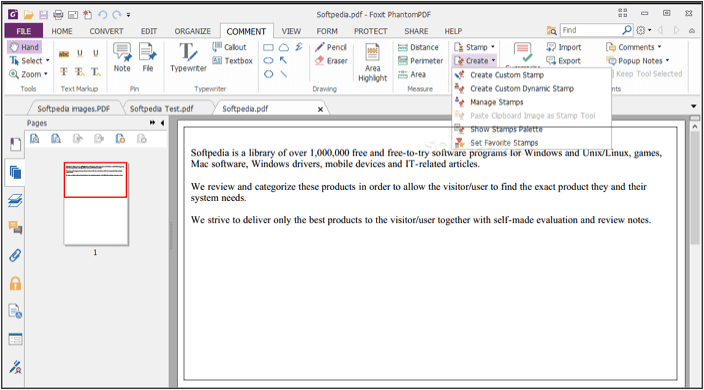The height and width of the screenshot is (390, 704).
Task: Select the Area measure tool
Action: click(x=412, y=74)
